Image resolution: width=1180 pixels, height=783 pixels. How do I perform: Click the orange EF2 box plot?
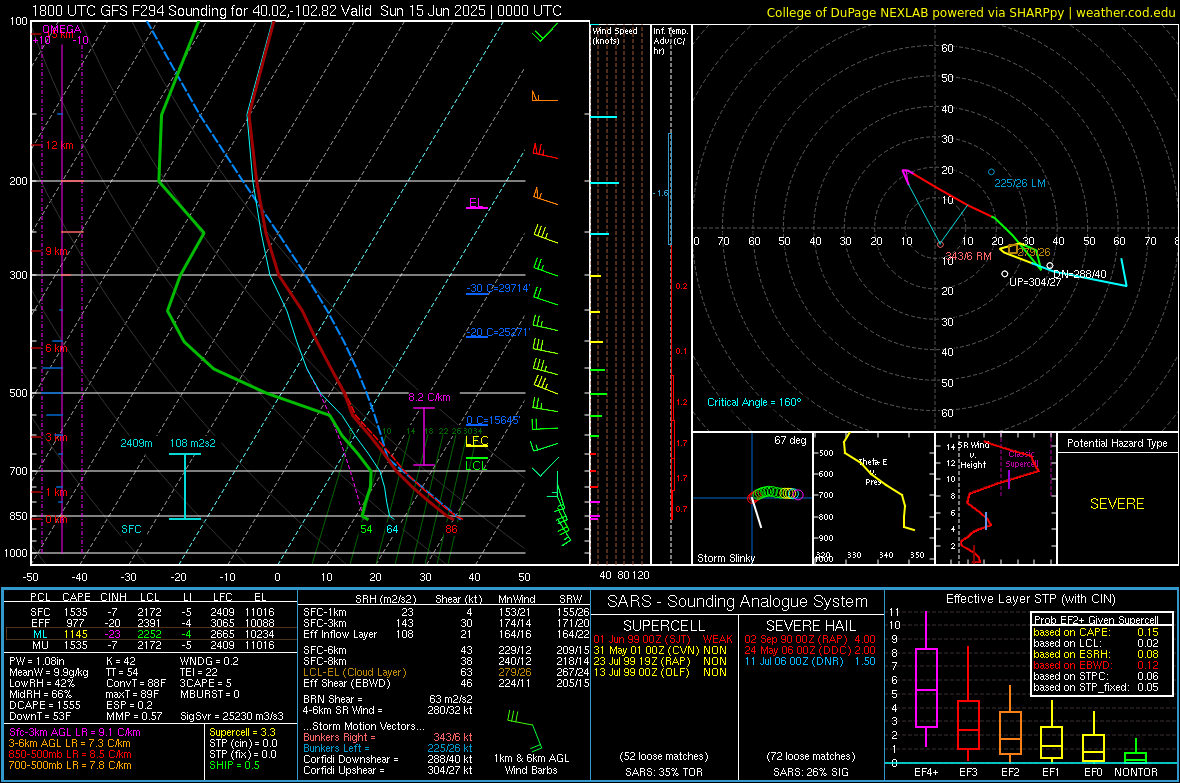[1010, 724]
